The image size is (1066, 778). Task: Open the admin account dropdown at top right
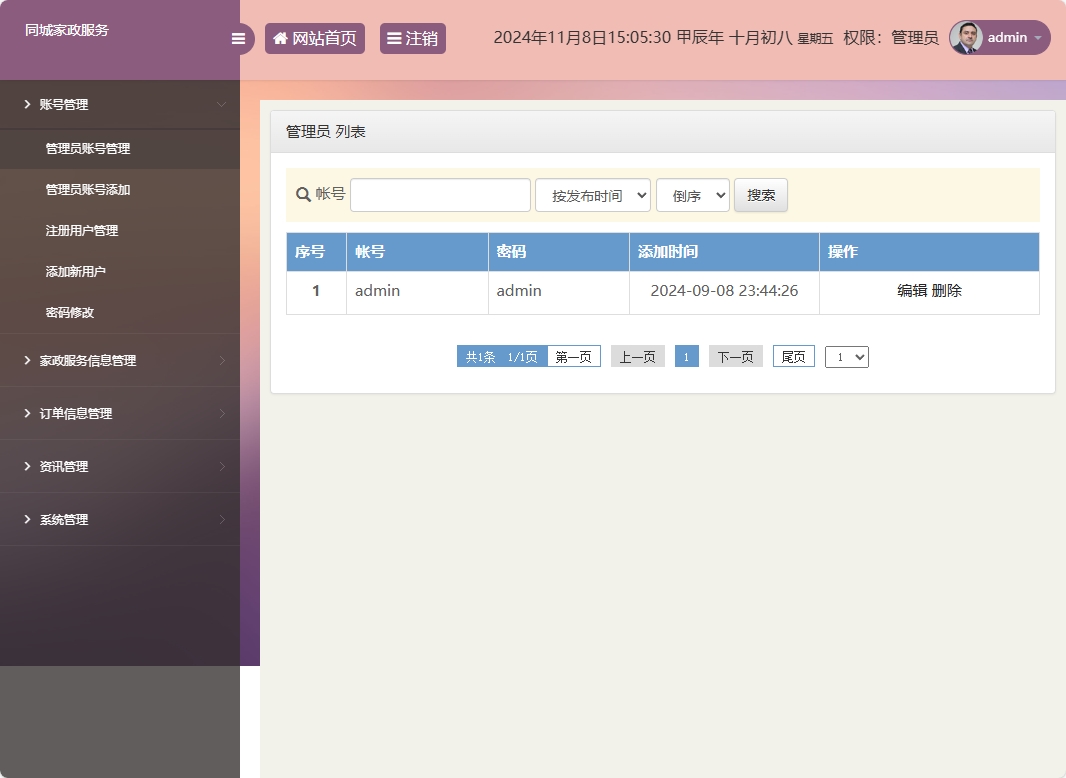pos(1038,38)
